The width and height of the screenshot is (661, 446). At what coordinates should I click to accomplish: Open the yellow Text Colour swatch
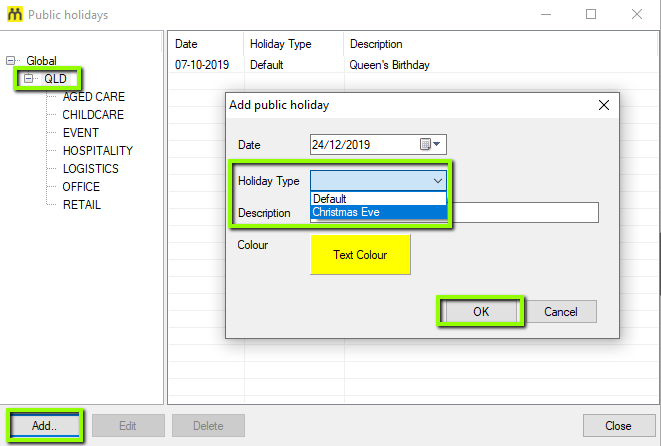360,255
